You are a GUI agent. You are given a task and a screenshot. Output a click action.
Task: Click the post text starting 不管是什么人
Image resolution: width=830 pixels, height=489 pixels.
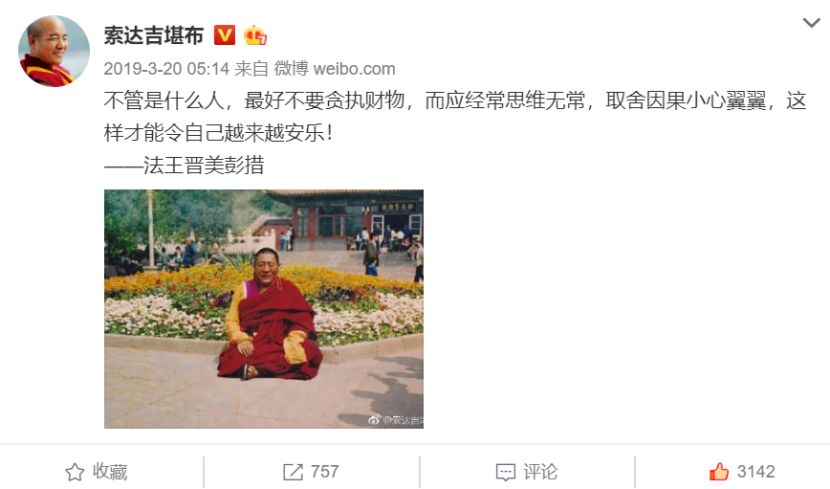coord(455,101)
